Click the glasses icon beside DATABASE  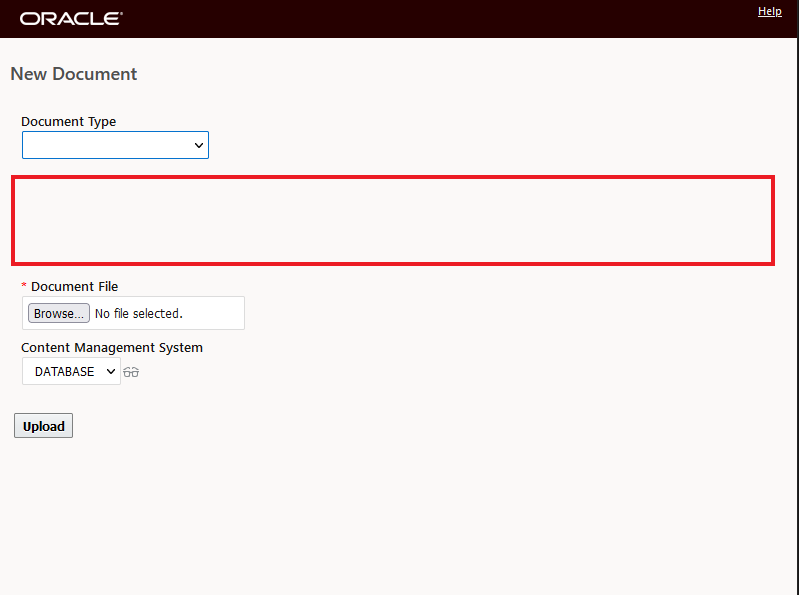131,372
